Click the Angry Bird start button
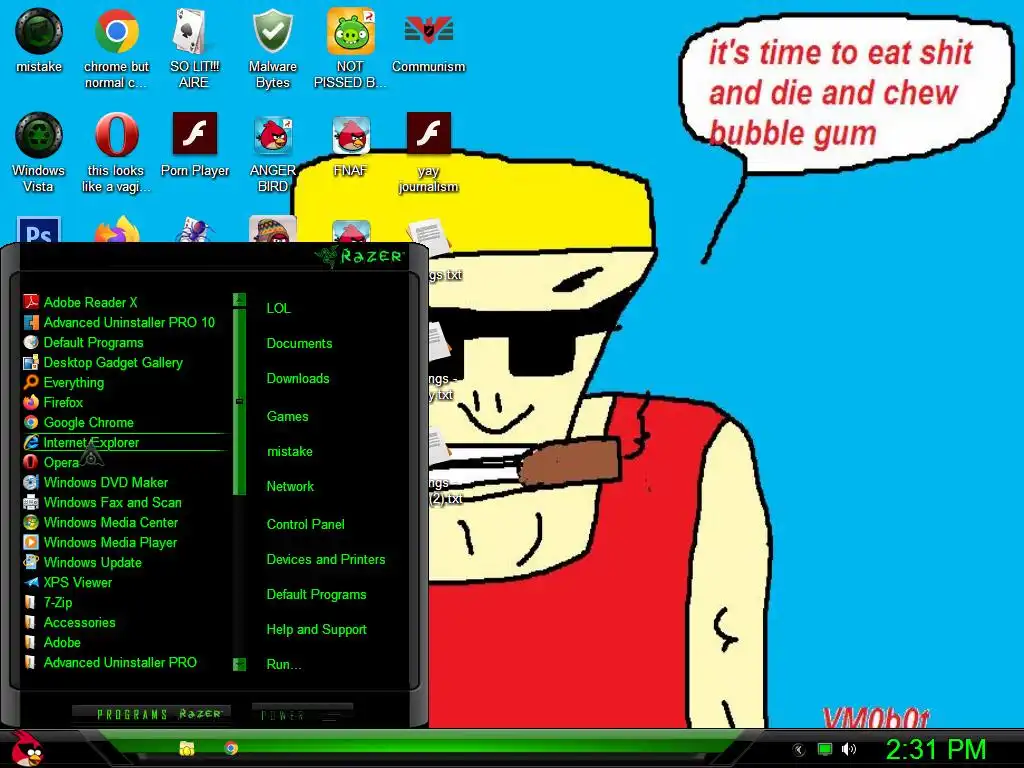1024x768 pixels. point(27,748)
